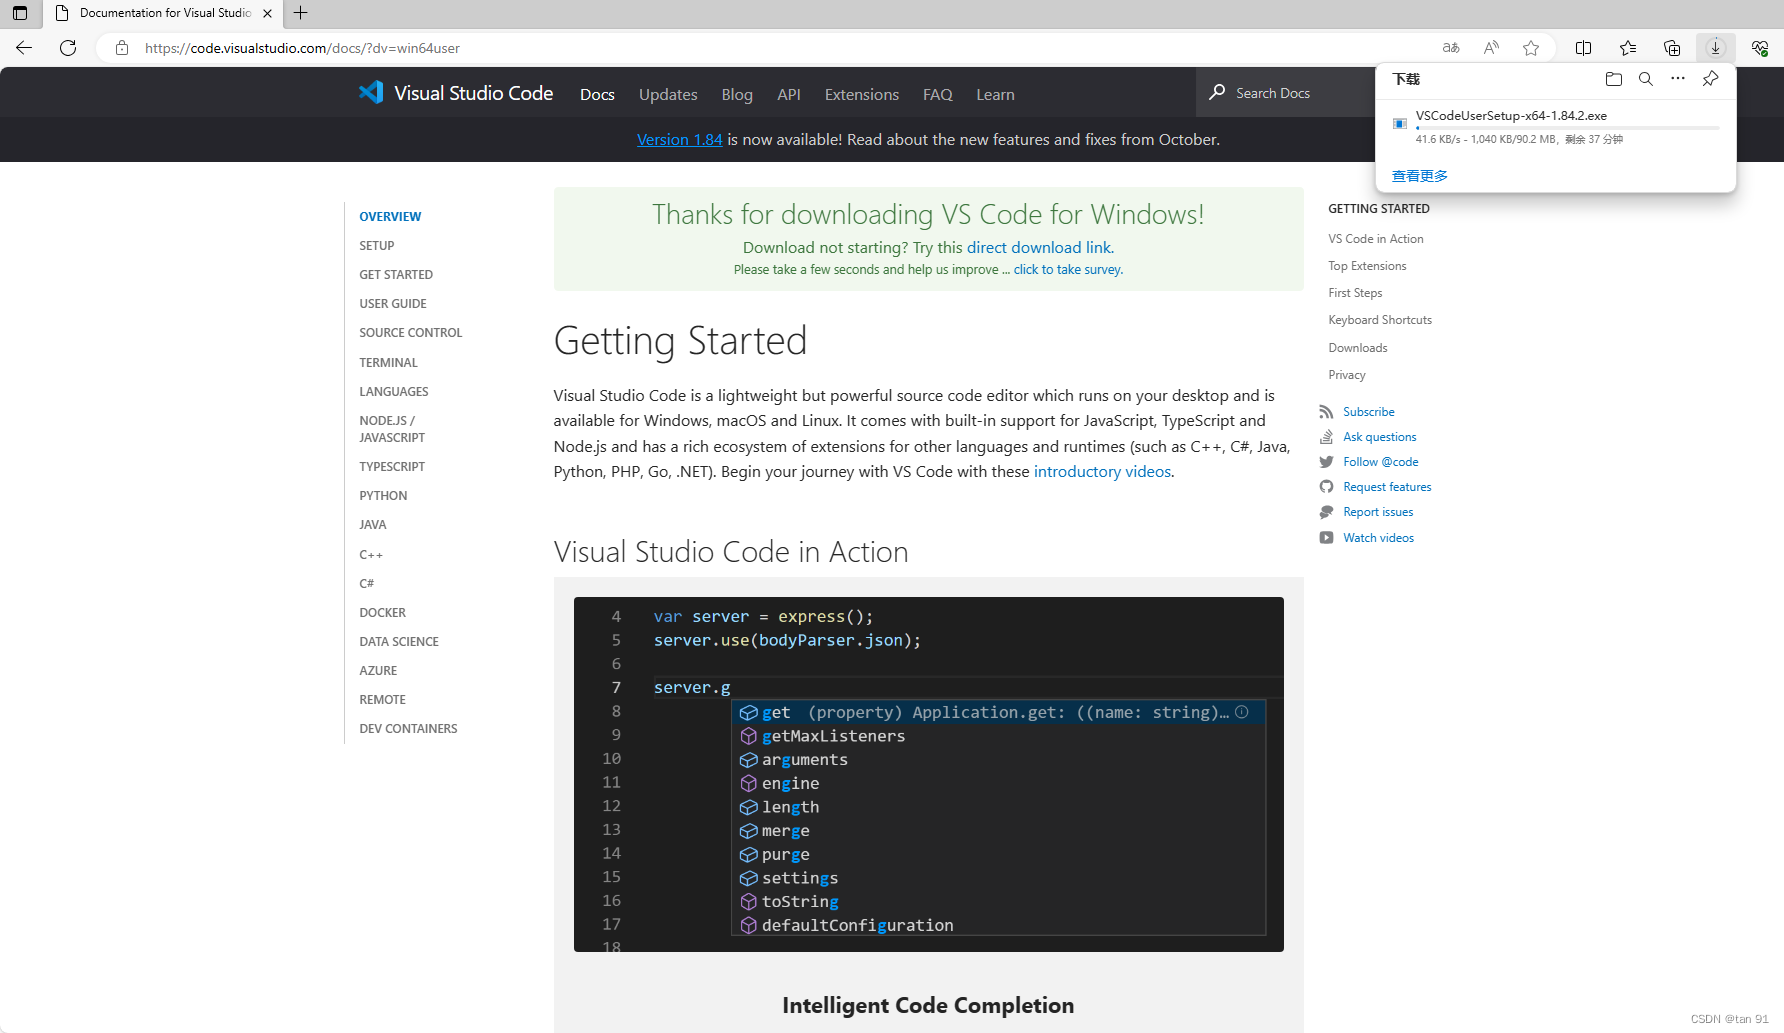Reload the page with refresh icon

(x=68, y=48)
